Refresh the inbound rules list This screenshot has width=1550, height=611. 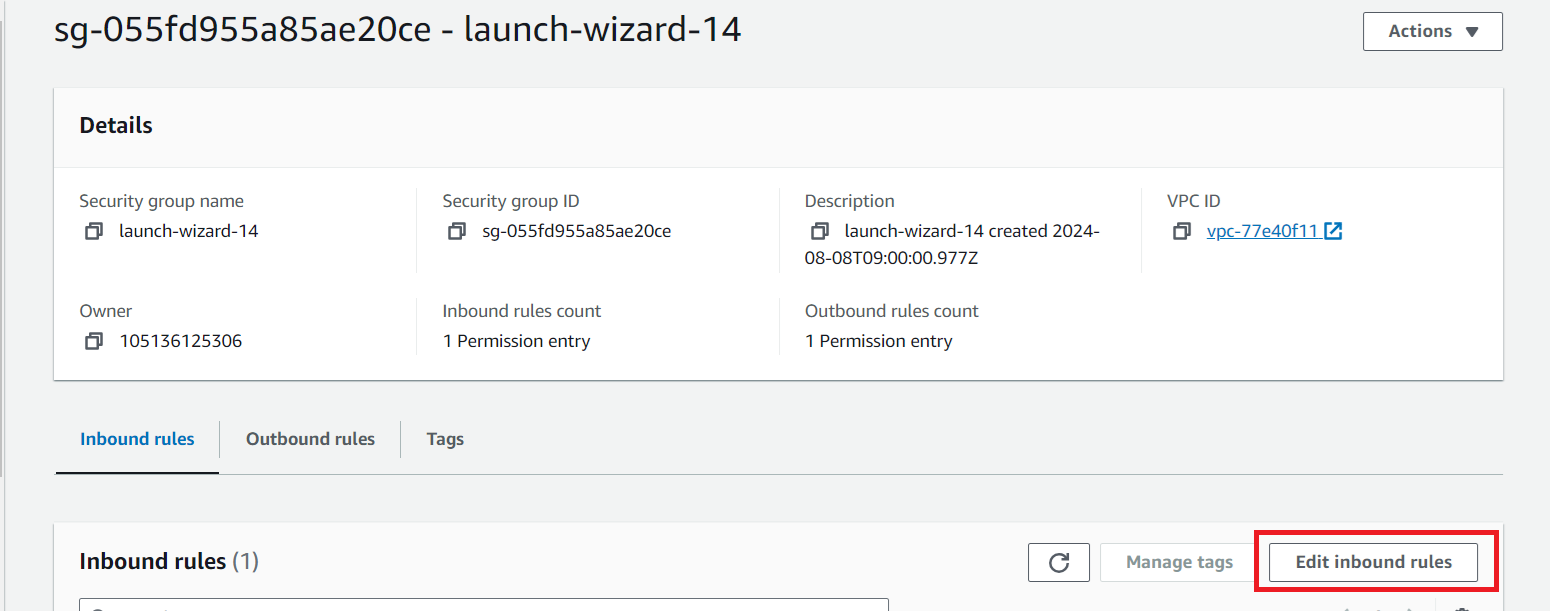1059,562
